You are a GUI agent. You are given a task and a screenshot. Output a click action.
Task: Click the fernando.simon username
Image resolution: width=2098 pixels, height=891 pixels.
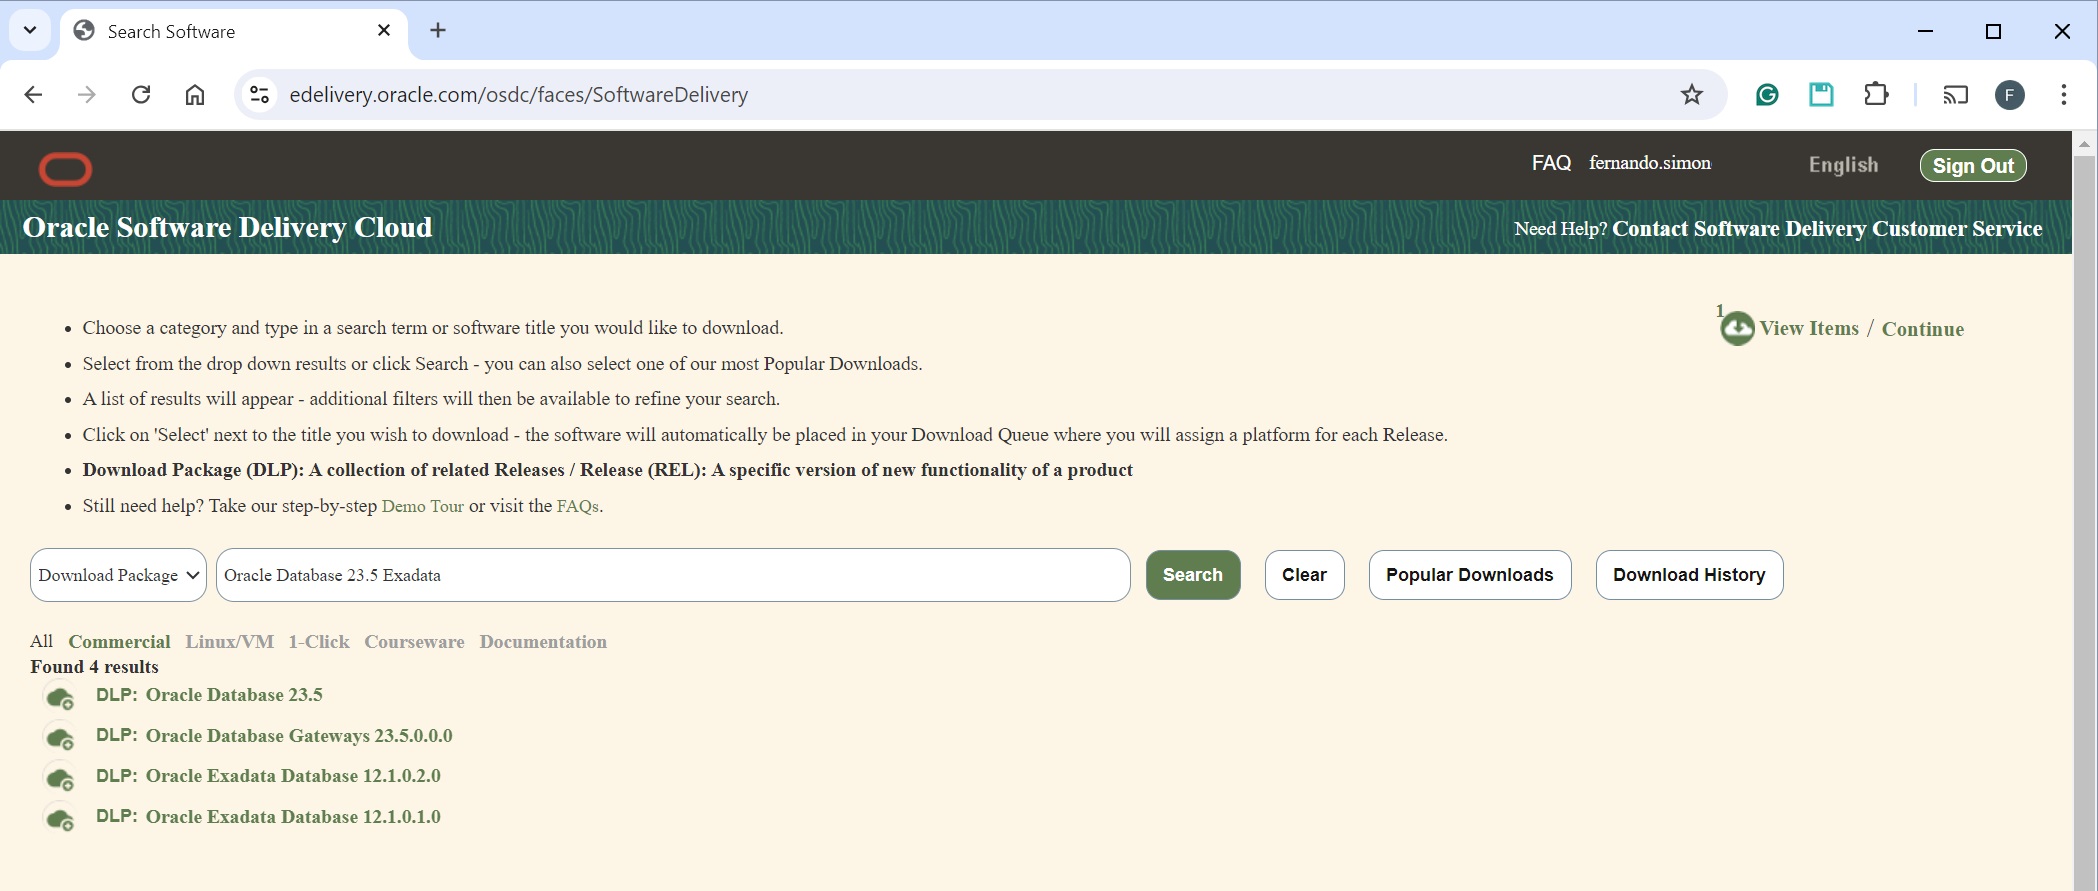(x=1650, y=163)
